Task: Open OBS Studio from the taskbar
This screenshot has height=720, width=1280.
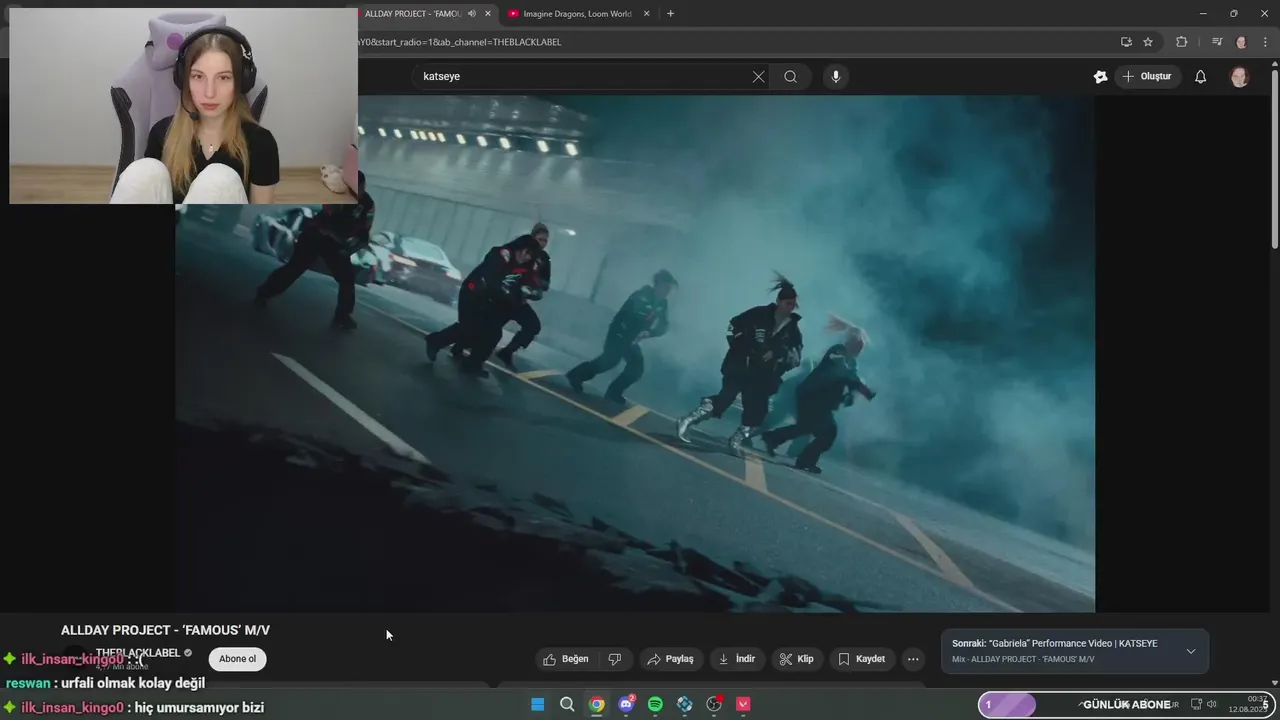Action: 714,704
